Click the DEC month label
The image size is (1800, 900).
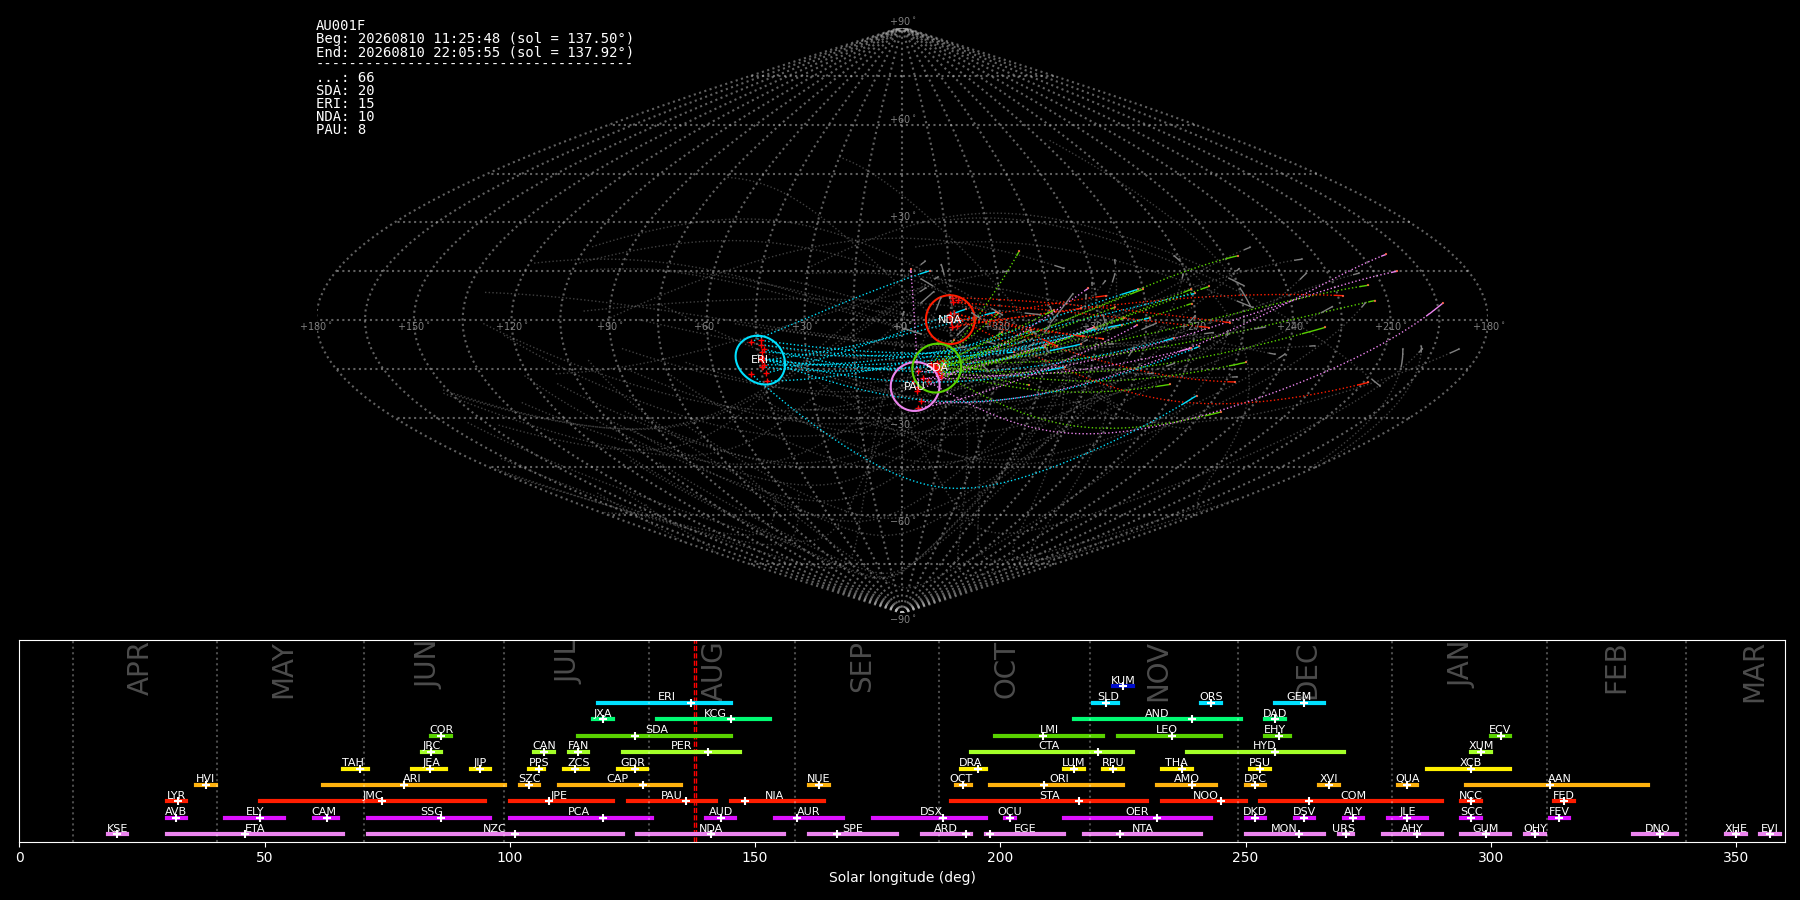pyautogui.click(x=1307, y=671)
